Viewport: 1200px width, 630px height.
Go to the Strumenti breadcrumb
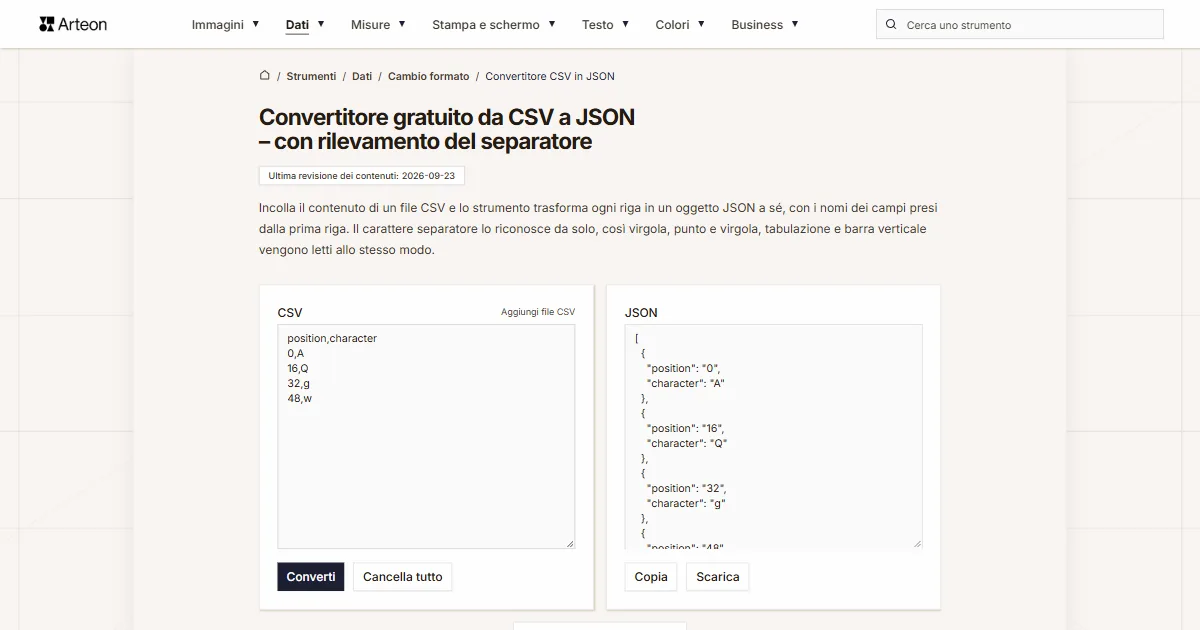pyautogui.click(x=311, y=76)
